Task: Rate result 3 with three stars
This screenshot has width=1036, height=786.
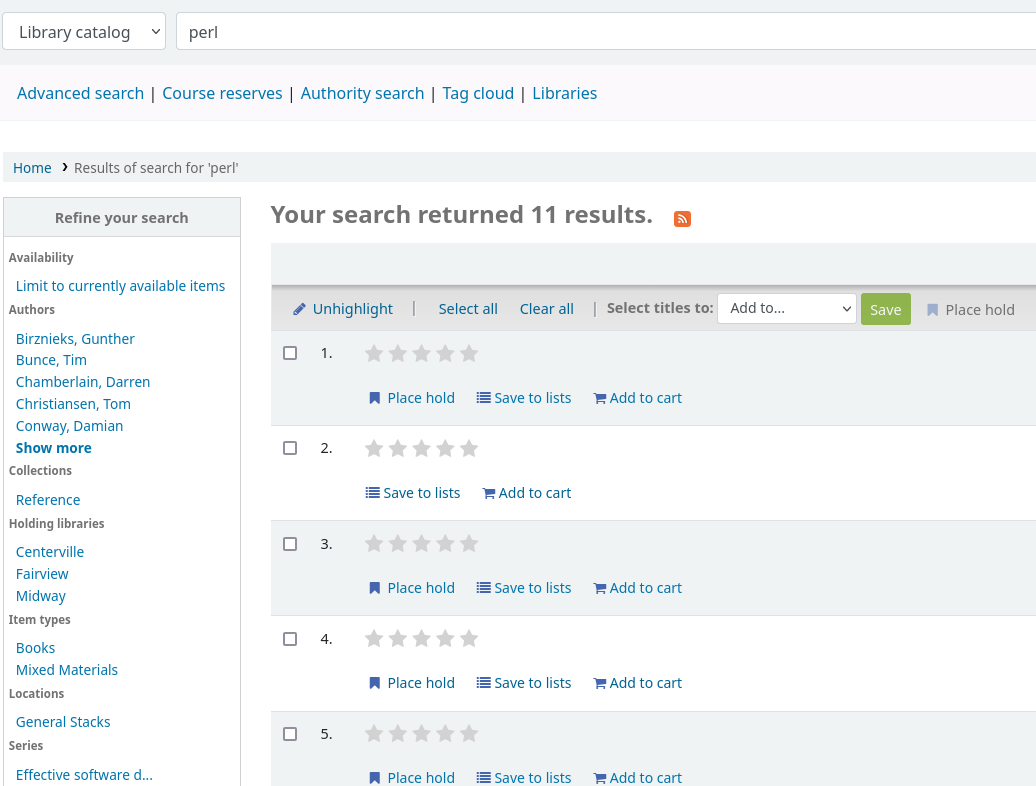Action: tap(422, 543)
